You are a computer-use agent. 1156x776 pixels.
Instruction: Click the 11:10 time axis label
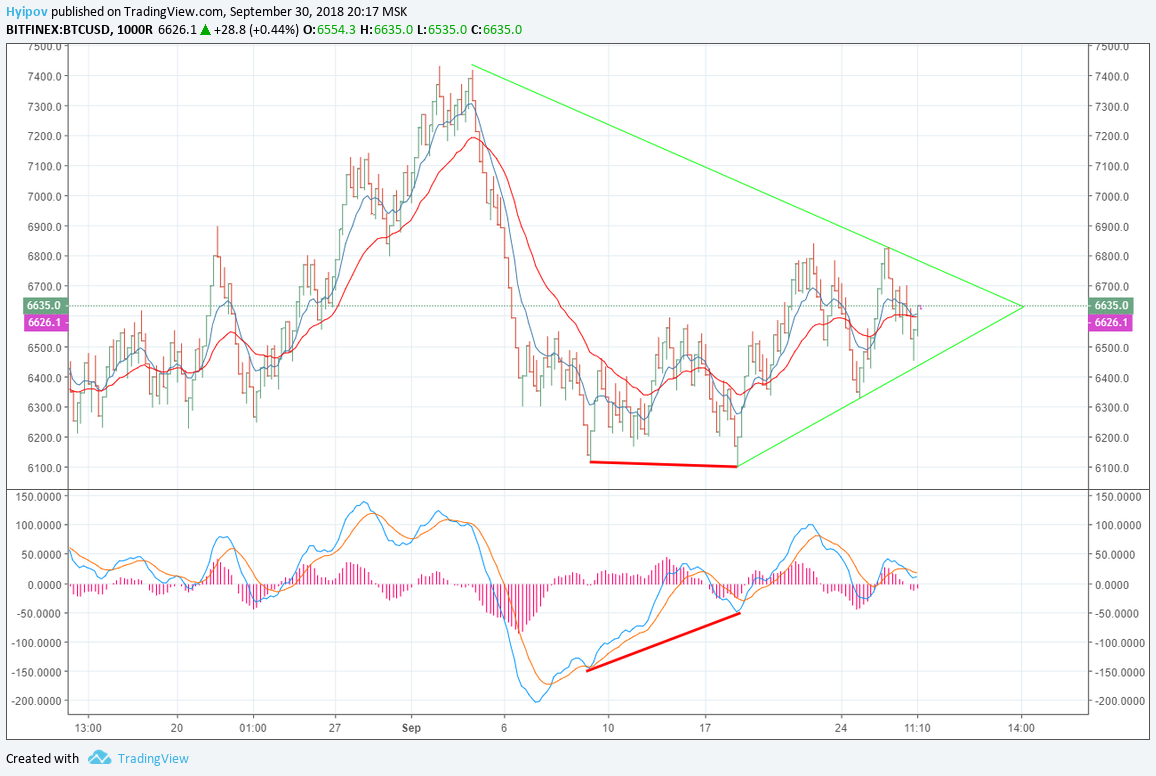coord(917,728)
